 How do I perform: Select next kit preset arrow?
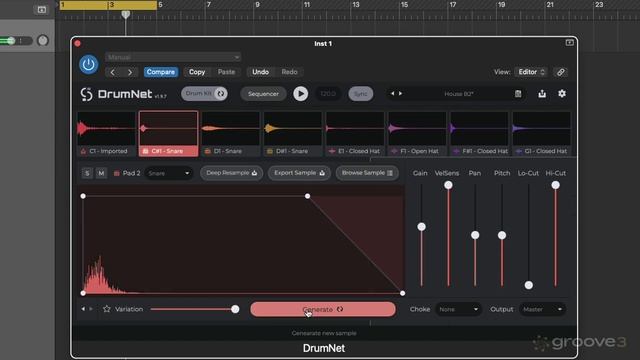(400, 93)
